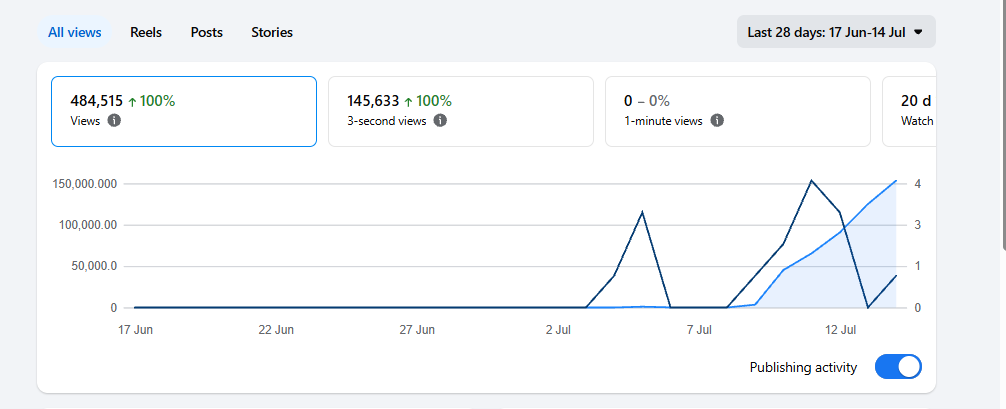1006x409 pixels.
Task: Select the All views tab
Action: coord(74,32)
